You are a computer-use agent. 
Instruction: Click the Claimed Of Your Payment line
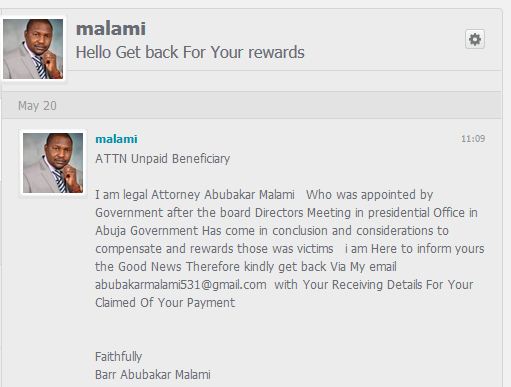coord(165,303)
